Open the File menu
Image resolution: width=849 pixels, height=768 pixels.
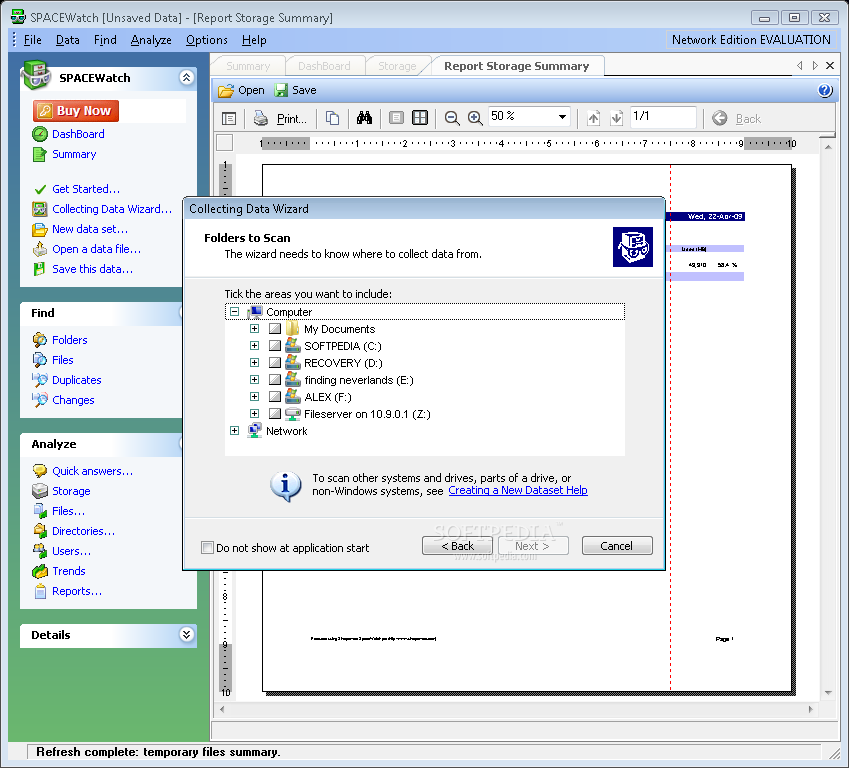[x=32, y=40]
